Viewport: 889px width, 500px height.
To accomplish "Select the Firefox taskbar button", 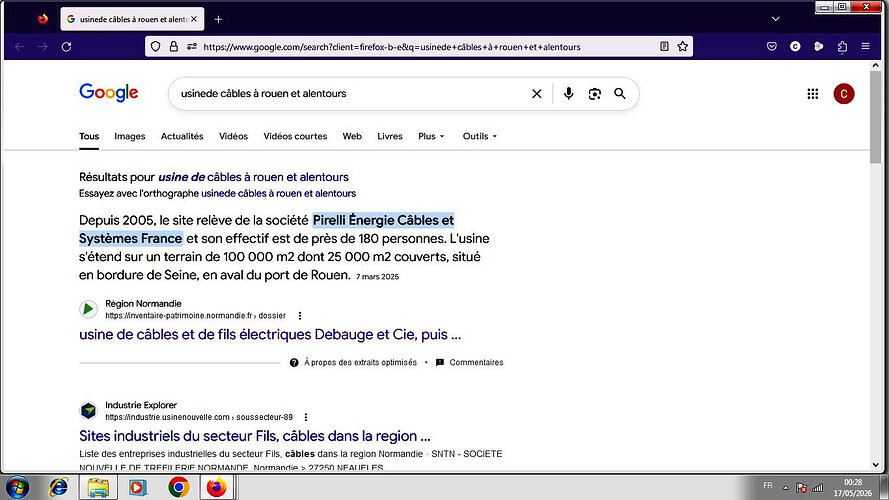I will 217,487.
